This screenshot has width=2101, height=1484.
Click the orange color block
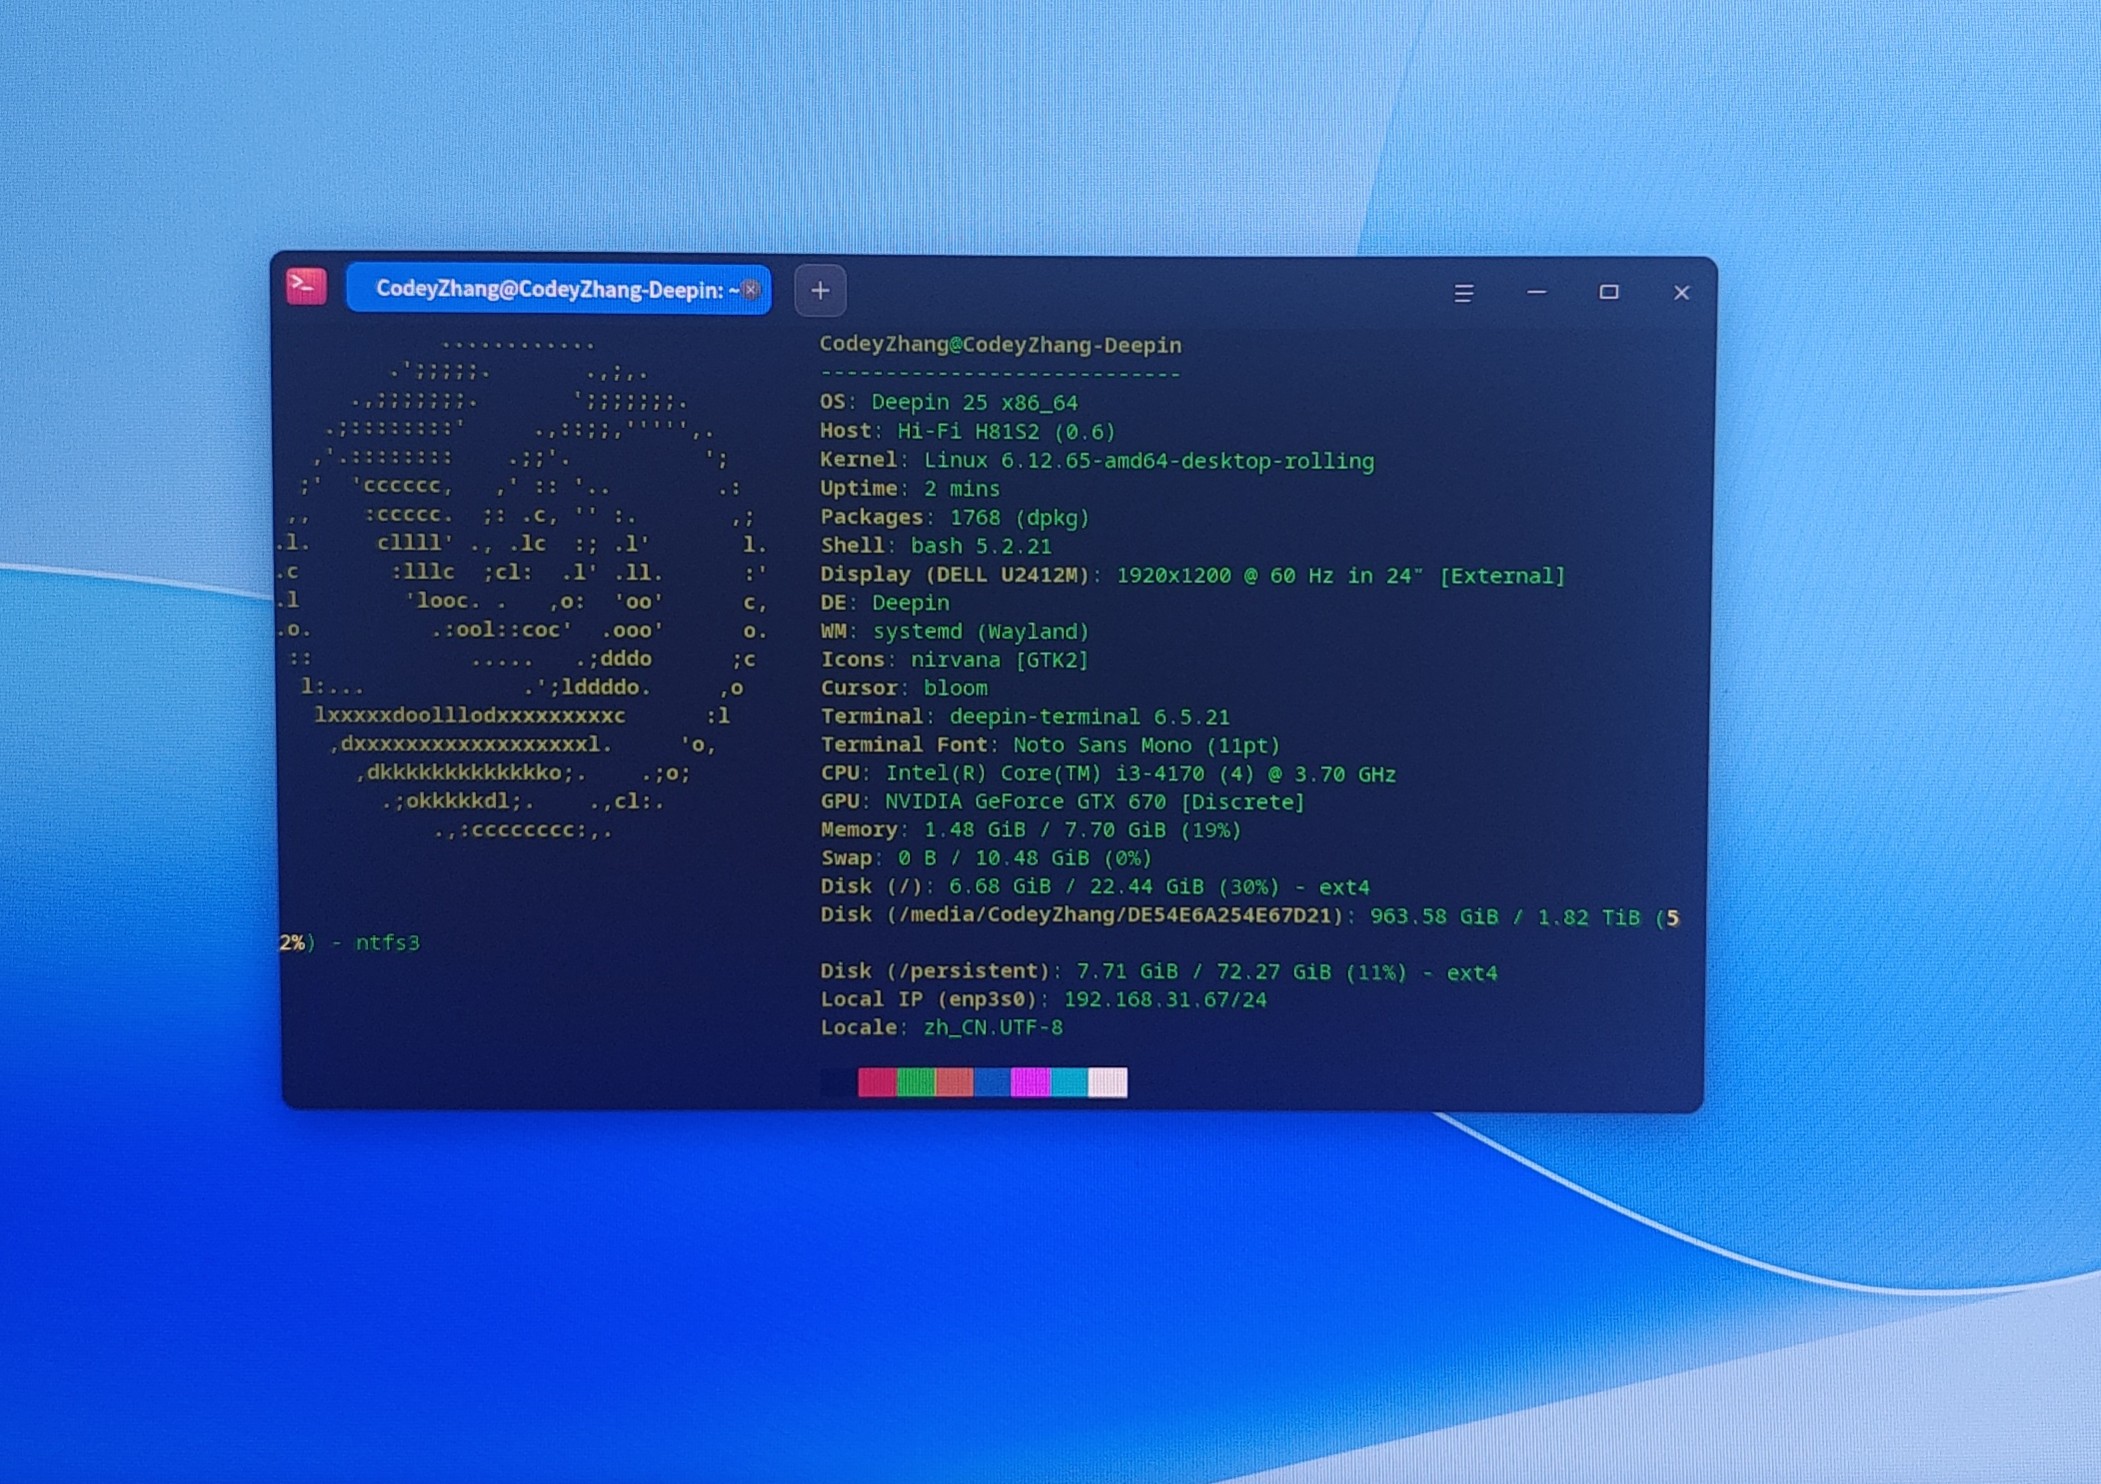(x=954, y=1082)
